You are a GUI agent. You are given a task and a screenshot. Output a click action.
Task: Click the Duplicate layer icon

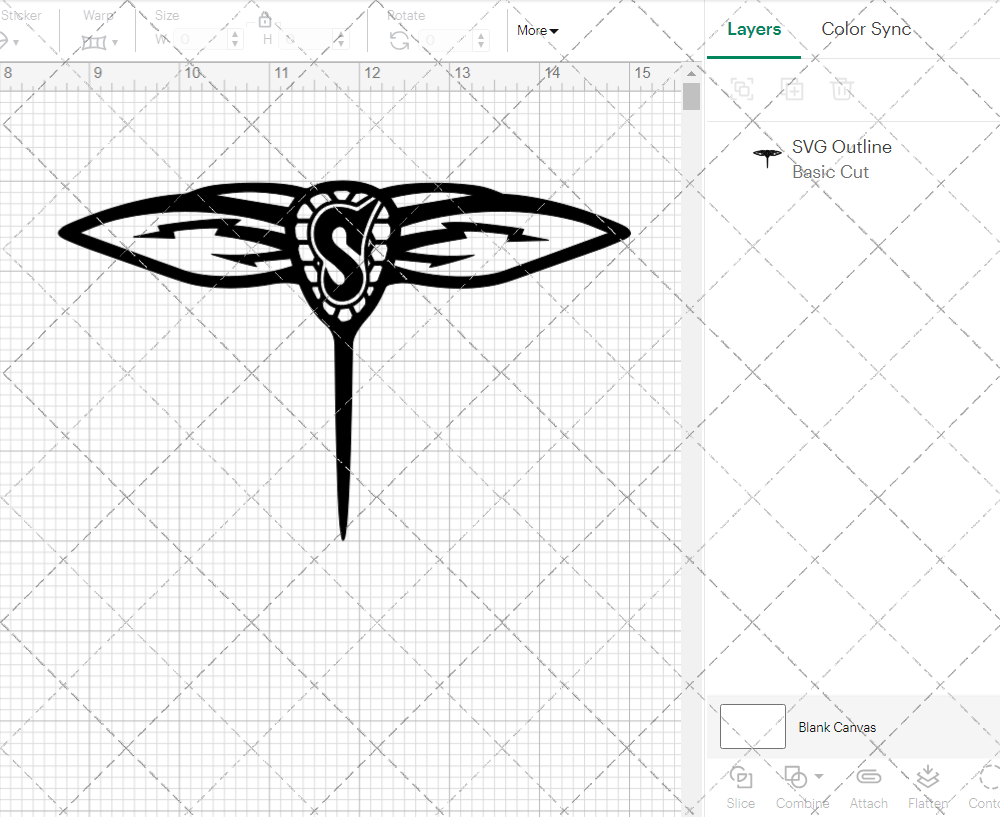(x=793, y=89)
